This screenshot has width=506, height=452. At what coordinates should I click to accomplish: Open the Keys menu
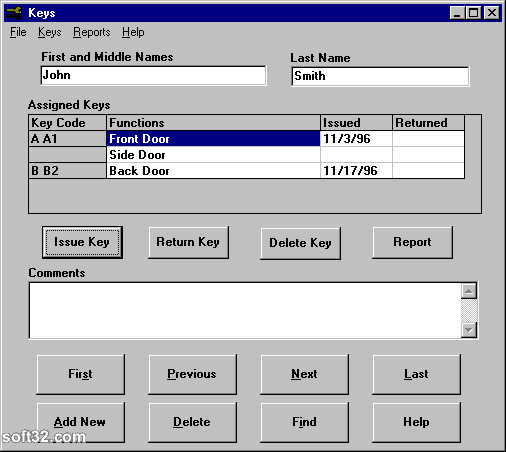(x=49, y=32)
